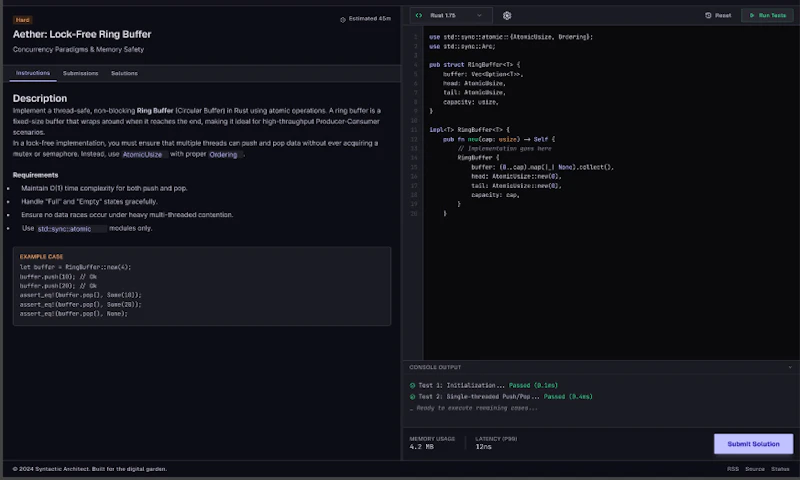Click the Description heading
The width and height of the screenshot is (800, 480).
(40, 98)
